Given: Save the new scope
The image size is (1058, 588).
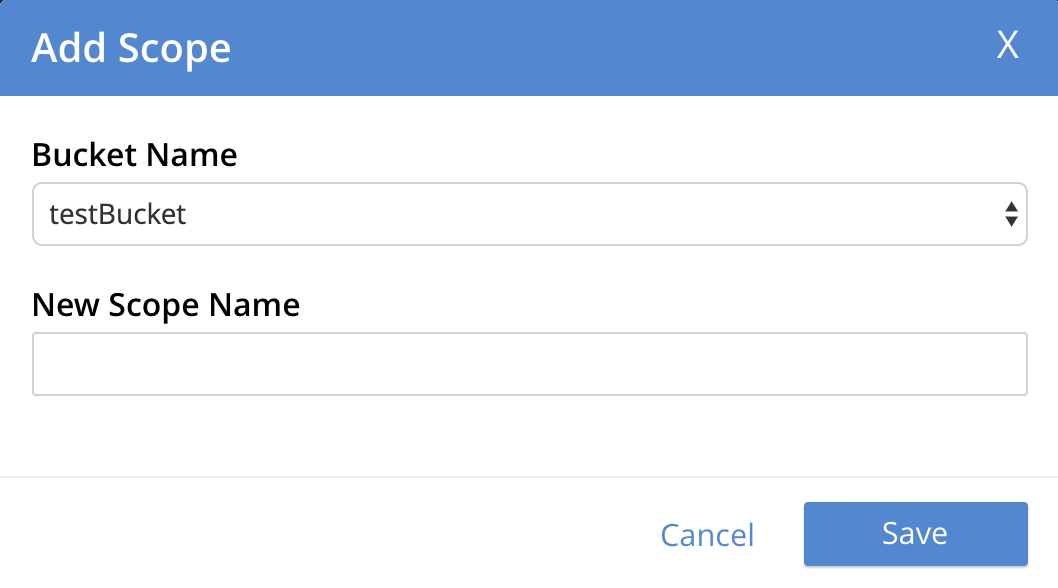Looking at the screenshot, I should tap(915, 534).
